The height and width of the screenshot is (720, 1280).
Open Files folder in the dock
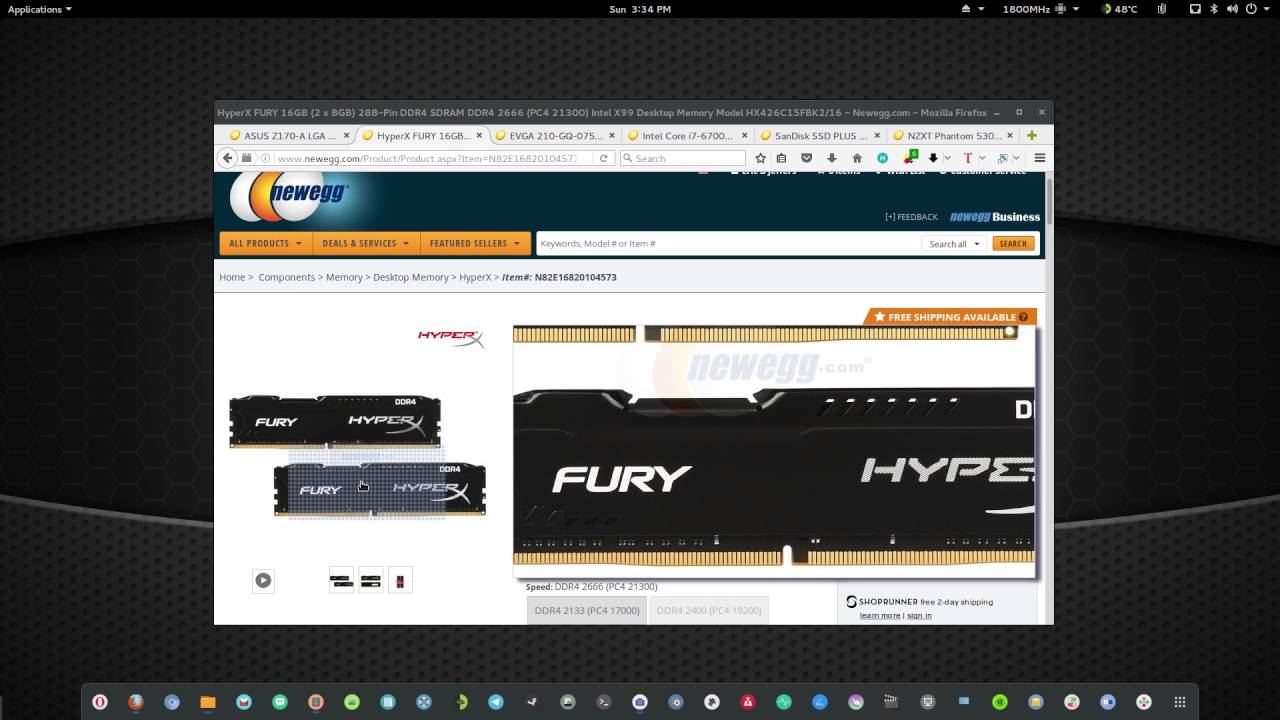point(208,702)
